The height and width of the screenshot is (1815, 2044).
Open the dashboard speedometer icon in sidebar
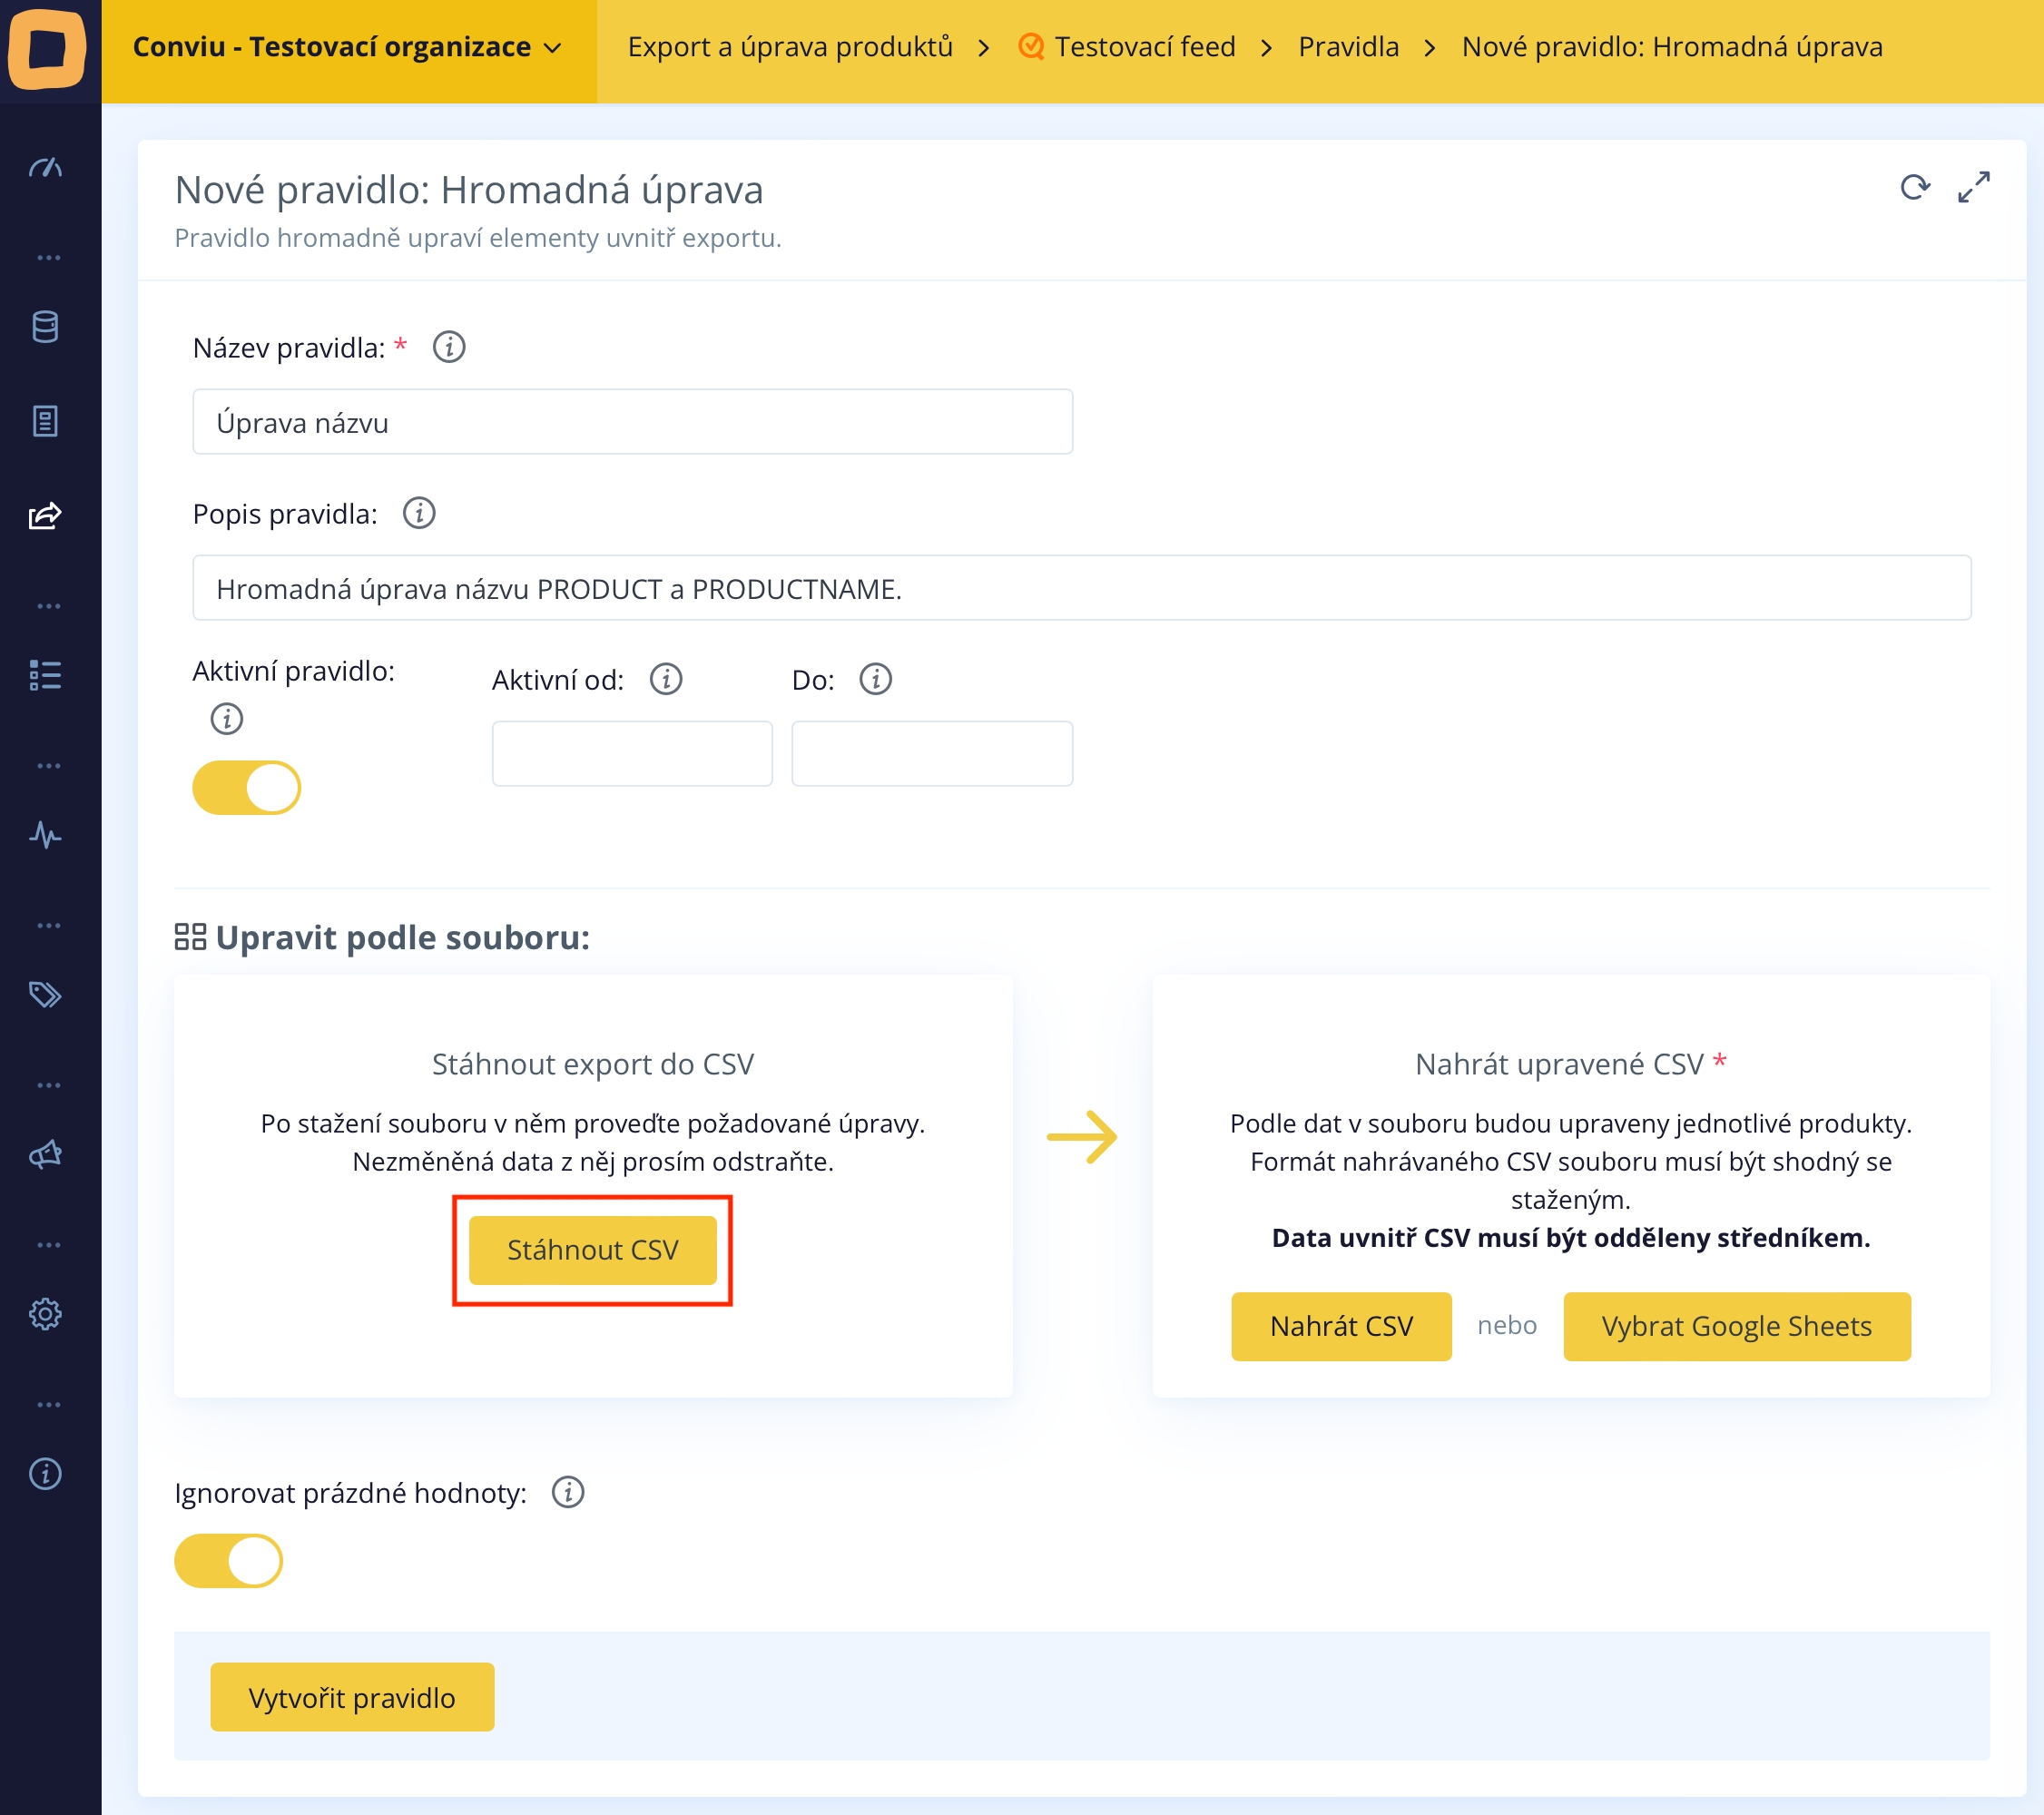(x=46, y=167)
